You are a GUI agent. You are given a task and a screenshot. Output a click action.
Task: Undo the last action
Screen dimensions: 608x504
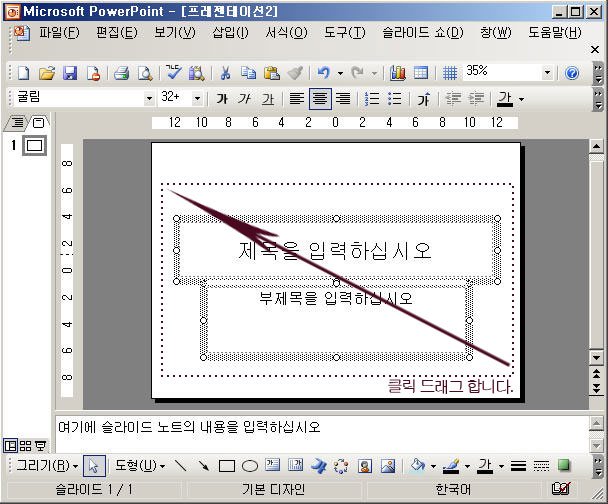pos(323,73)
